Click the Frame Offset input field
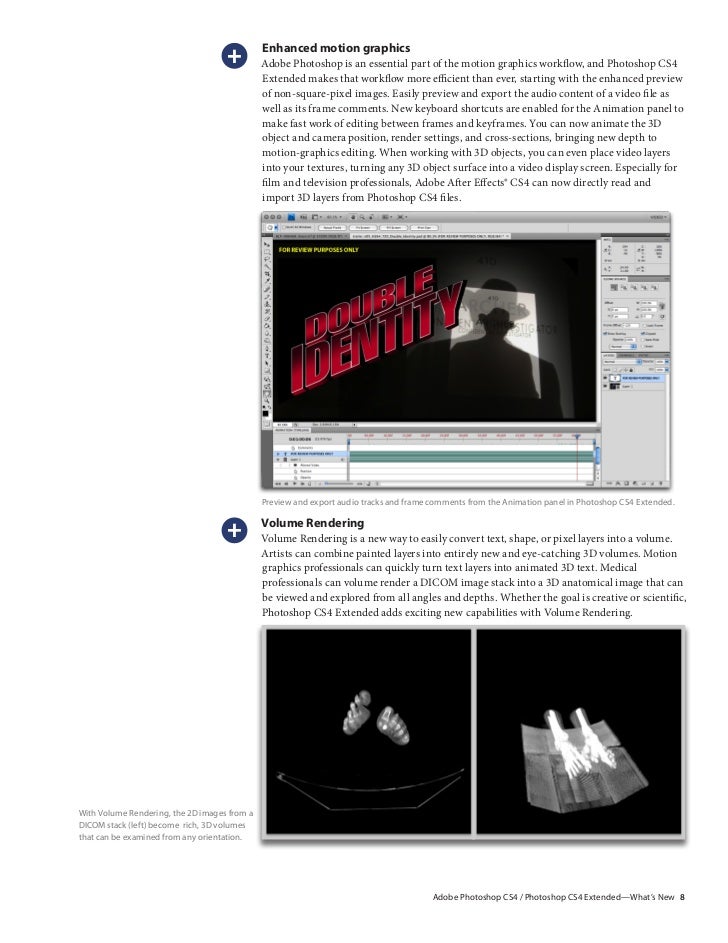Viewport: 728px width, 943px height. tap(631, 325)
